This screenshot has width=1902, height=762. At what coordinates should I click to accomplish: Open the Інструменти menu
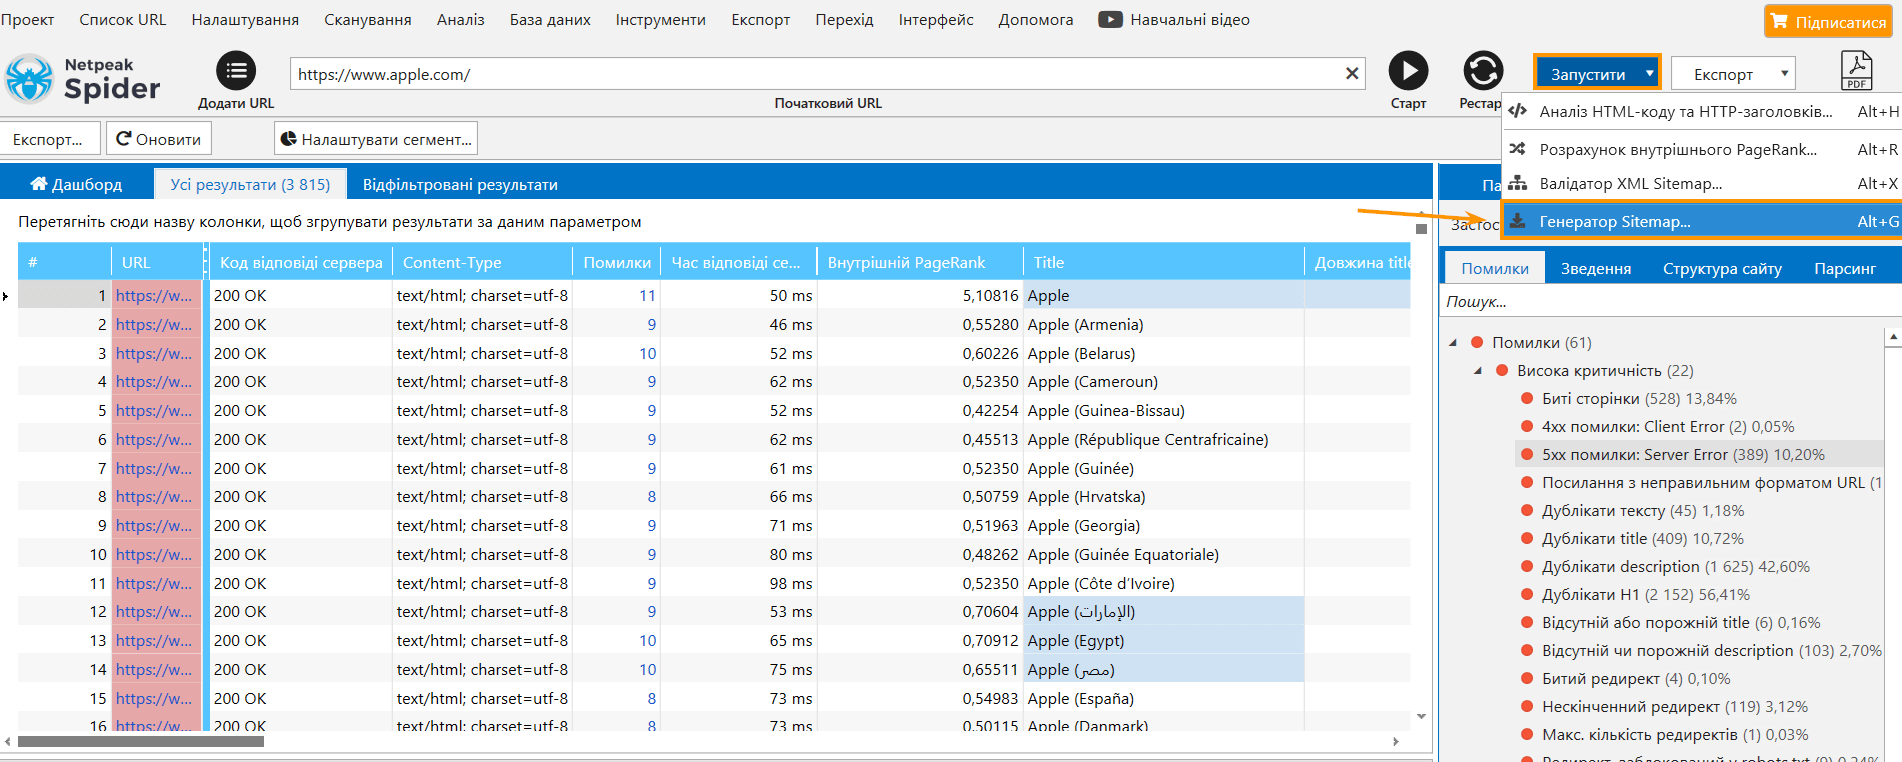tap(661, 19)
